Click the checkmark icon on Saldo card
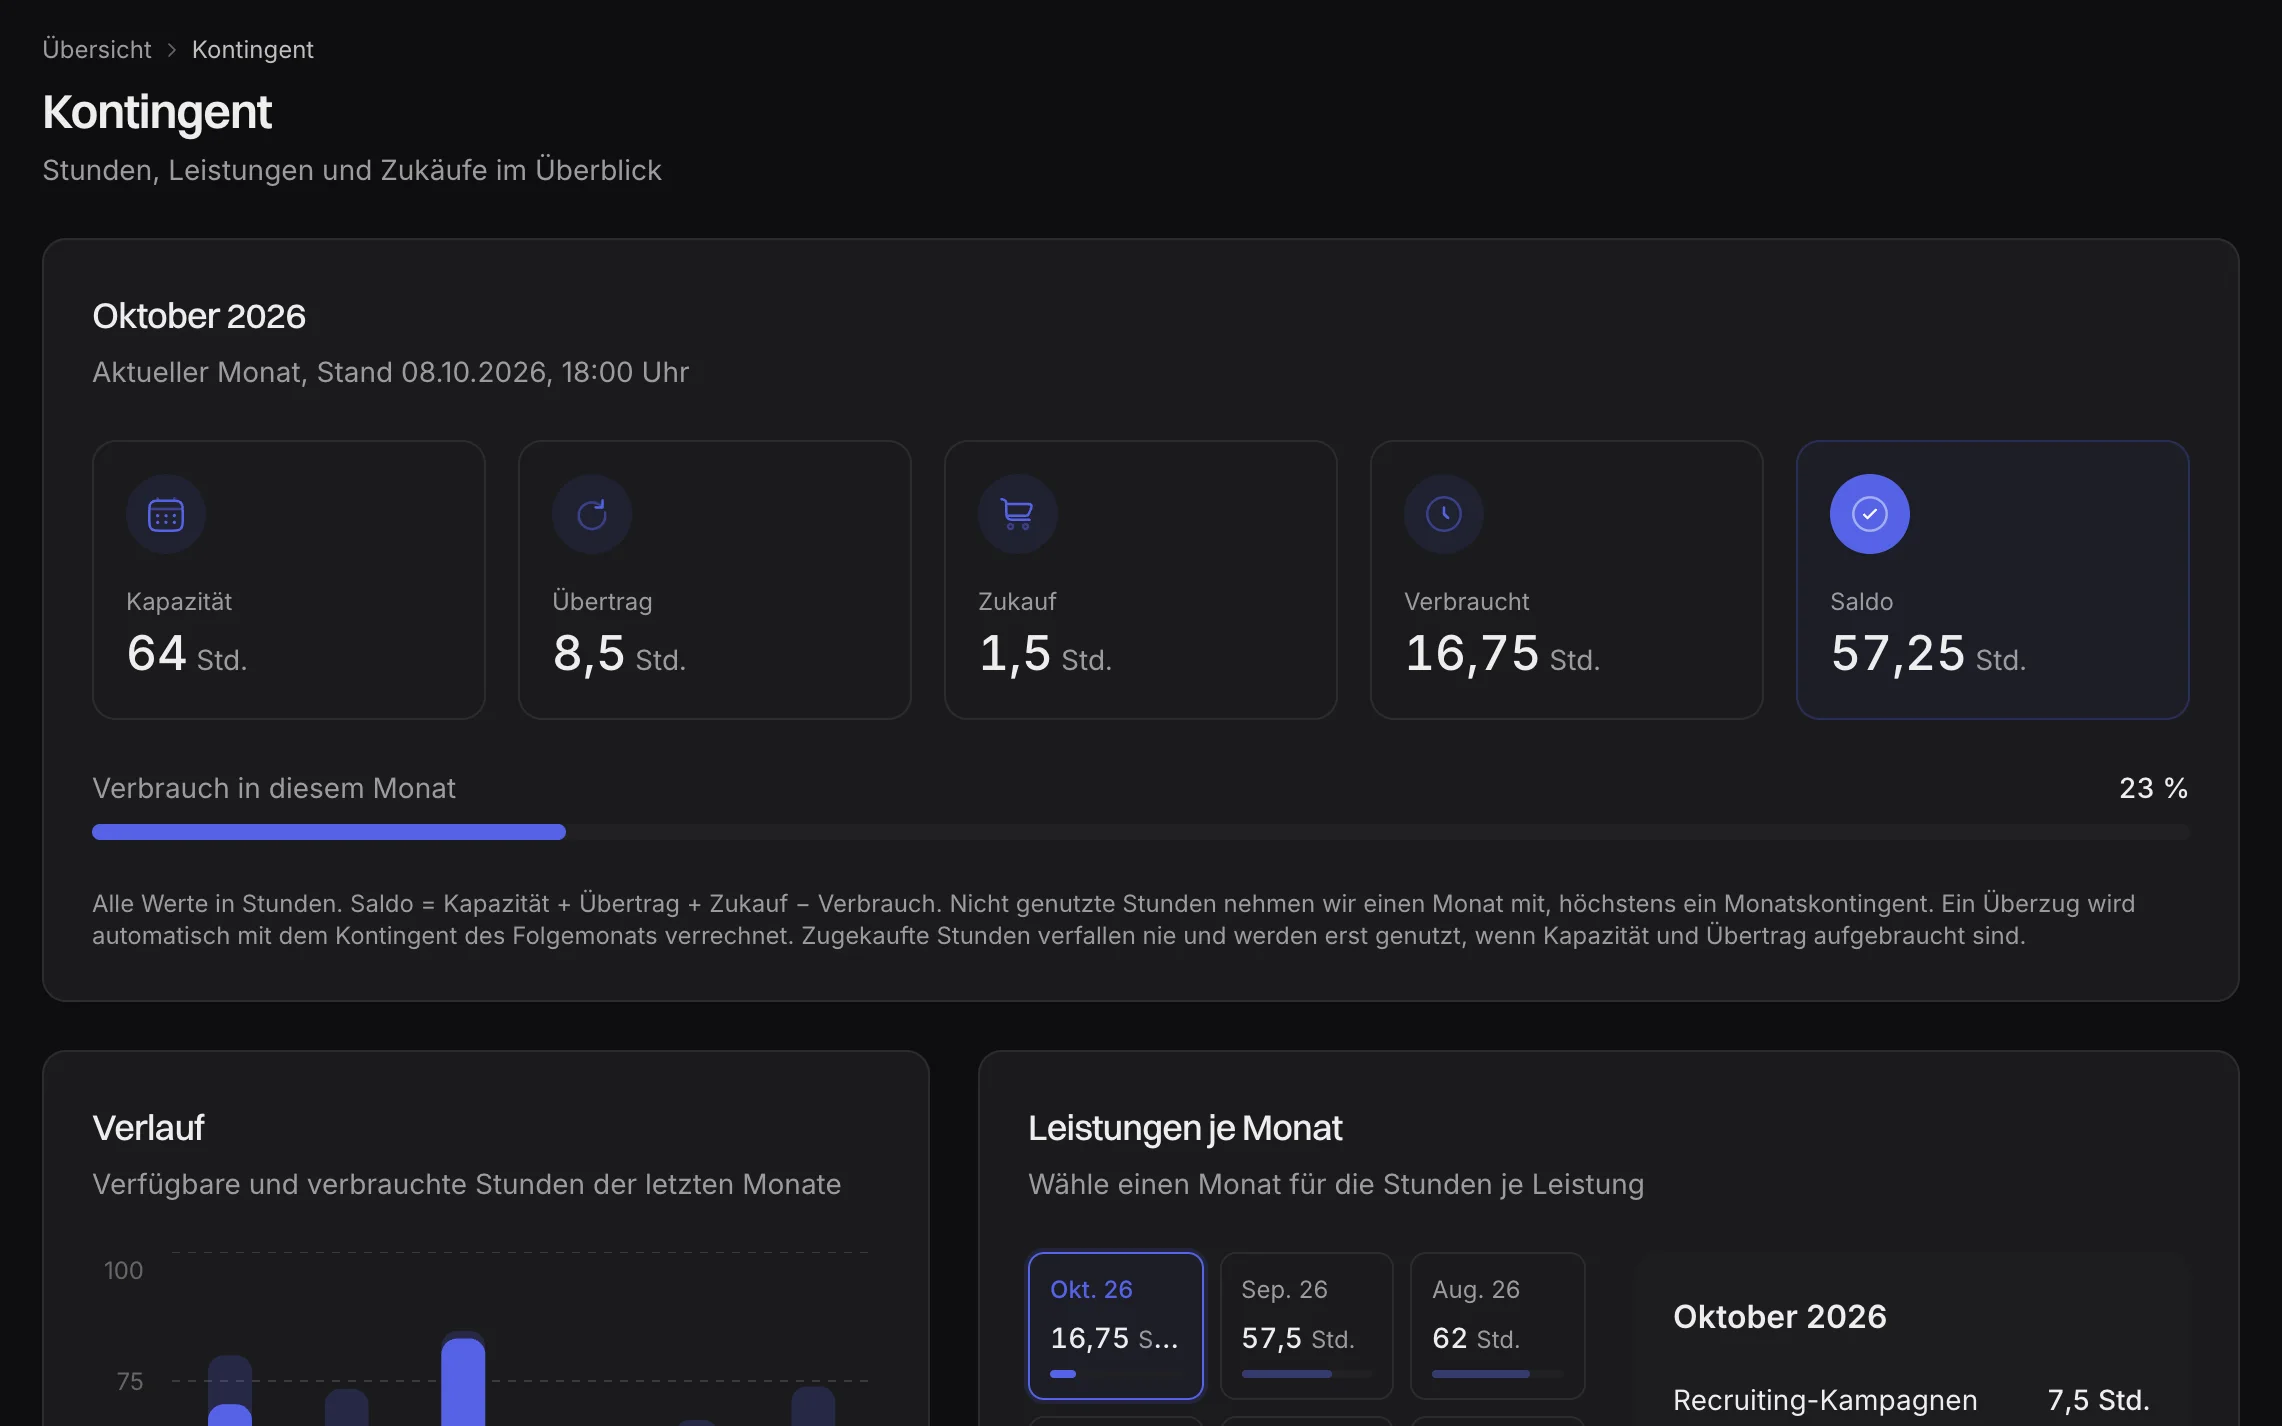This screenshot has height=1426, width=2282. pyautogui.click(x=1870, y=514)
